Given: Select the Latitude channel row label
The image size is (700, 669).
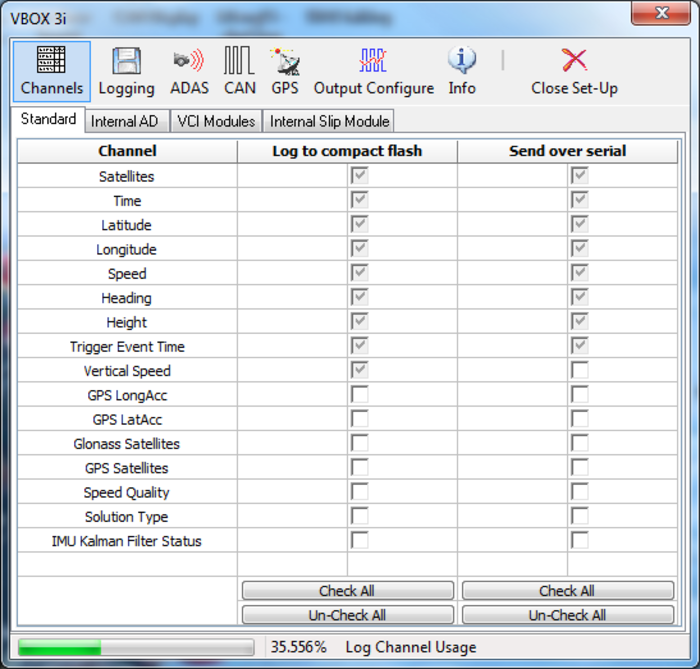Looking at the screenshot, I should 126,225.
